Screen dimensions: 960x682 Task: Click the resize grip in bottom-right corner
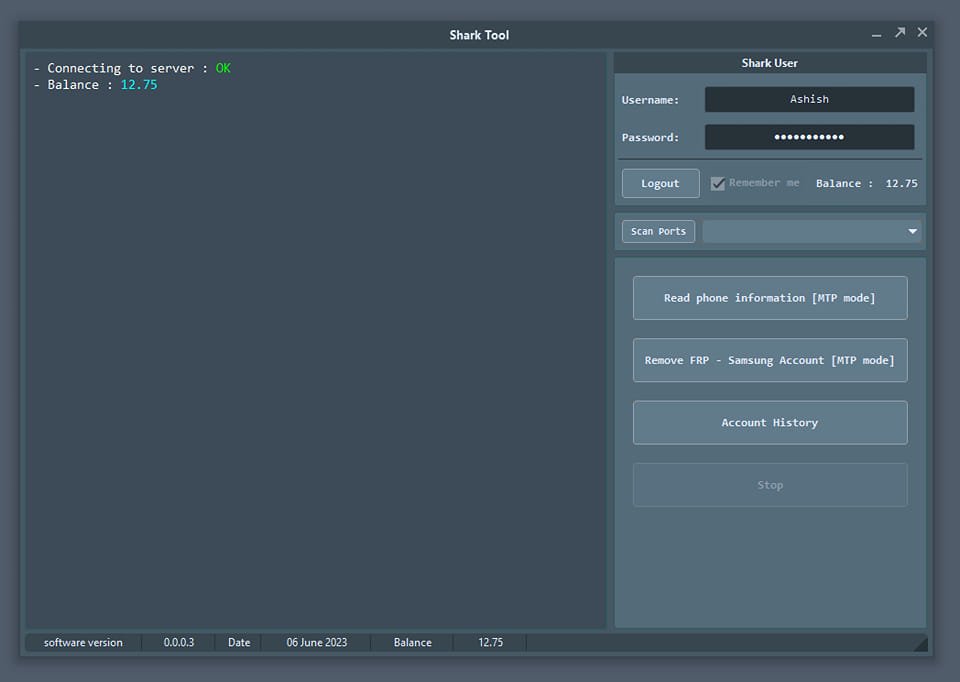pos(920,643)
